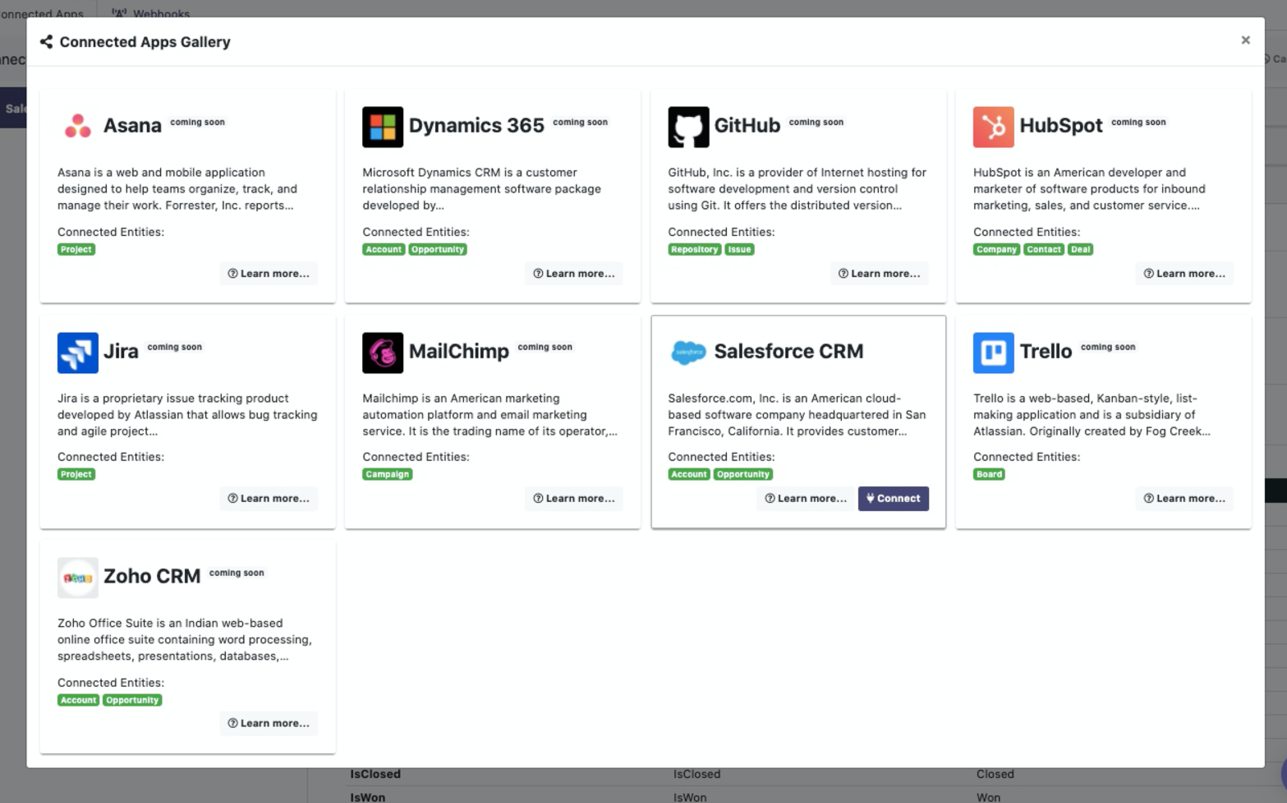1287x803 pixels.
Task: Click the Opportunity tag in Zoho CRM card
Action: [132, 700]
